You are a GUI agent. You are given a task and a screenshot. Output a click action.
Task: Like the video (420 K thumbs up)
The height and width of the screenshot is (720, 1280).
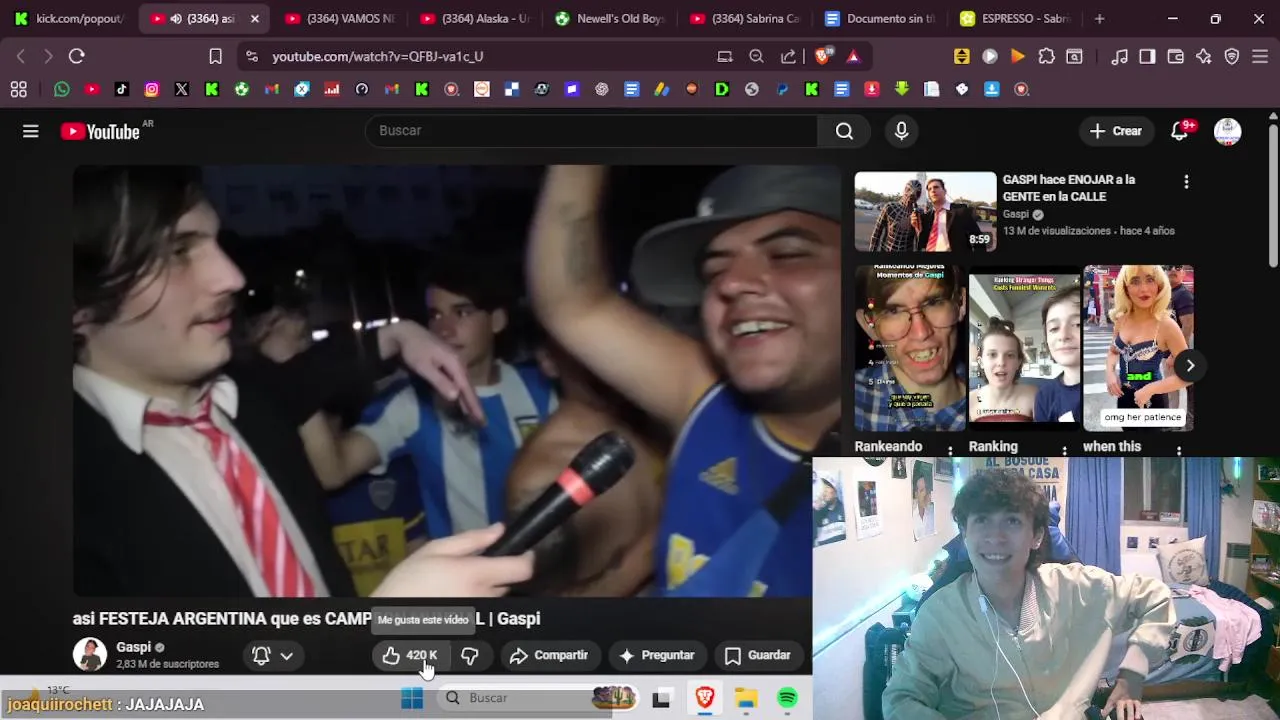(x=411, y=656)
